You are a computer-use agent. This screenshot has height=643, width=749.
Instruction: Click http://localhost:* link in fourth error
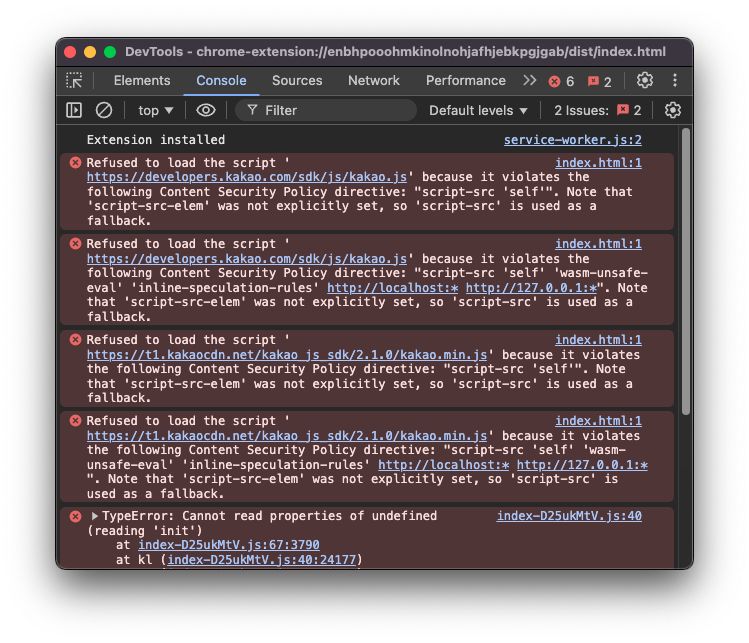tap(444, 465)
